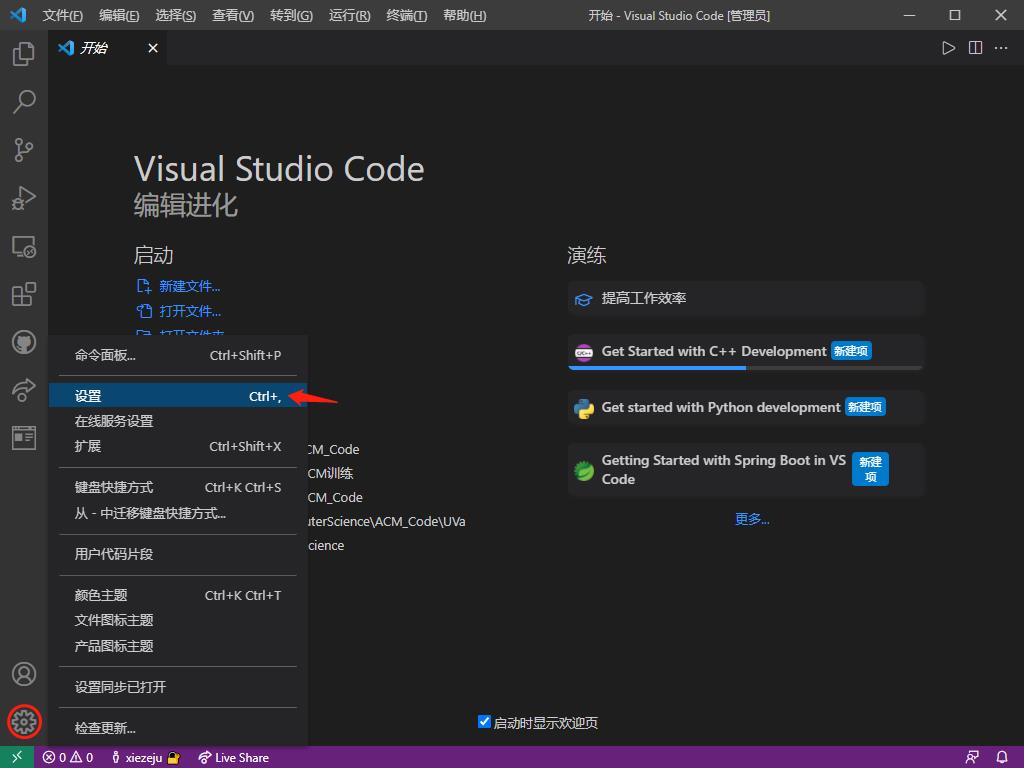Image resolution: width=1024 pixels, height=768 pixels.
Task: Click the VS Code logo in title bar
Action: pyautogui.click(x=18, y=14)
